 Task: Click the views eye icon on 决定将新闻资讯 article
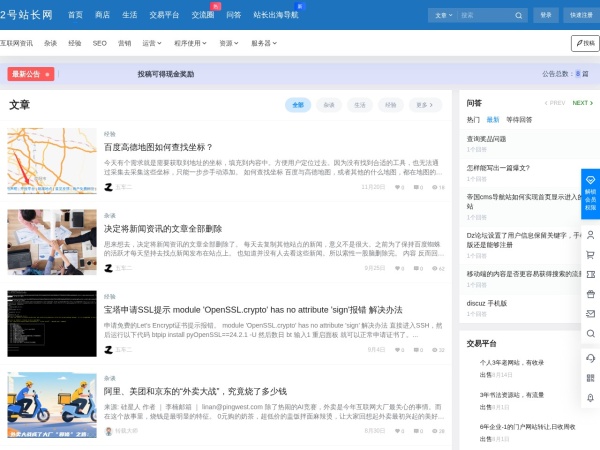[x=435, y=268]
